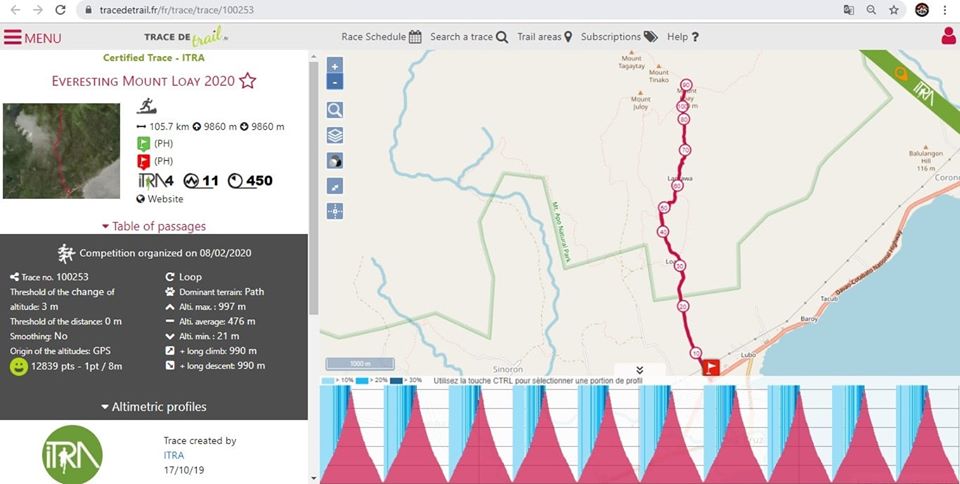Screen dimensions: 960x484
Task: Click the trail running activity icon
Action: click(146, 106)
